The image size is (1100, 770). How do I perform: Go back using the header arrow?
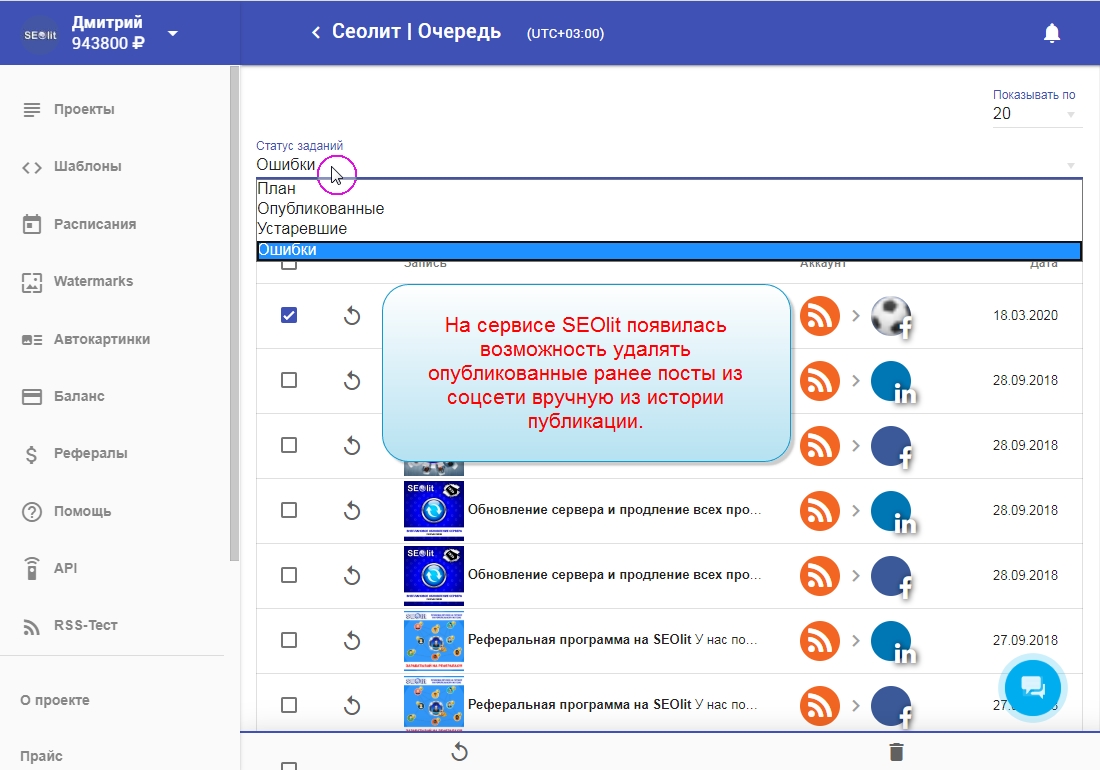tap(316, 33)
